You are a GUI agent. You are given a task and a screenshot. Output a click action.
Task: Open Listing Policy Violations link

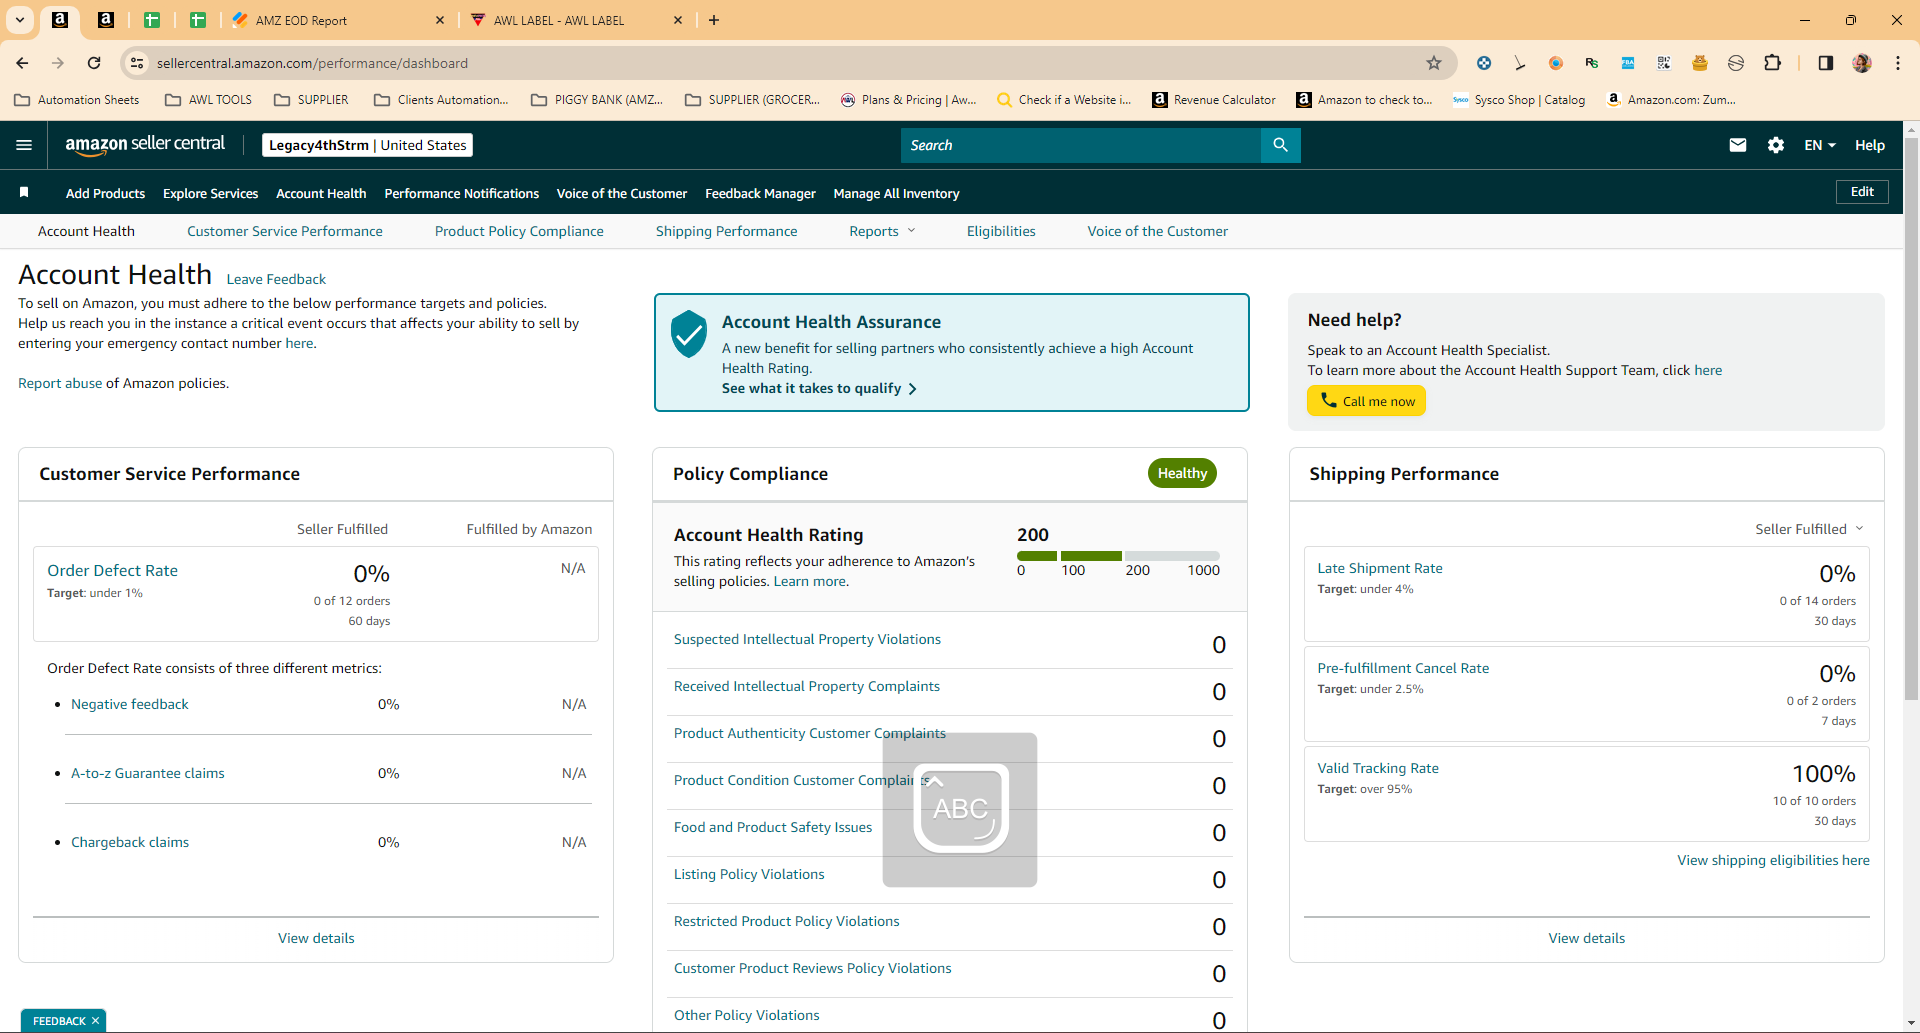pyautogui.click(x=749, y=874)
